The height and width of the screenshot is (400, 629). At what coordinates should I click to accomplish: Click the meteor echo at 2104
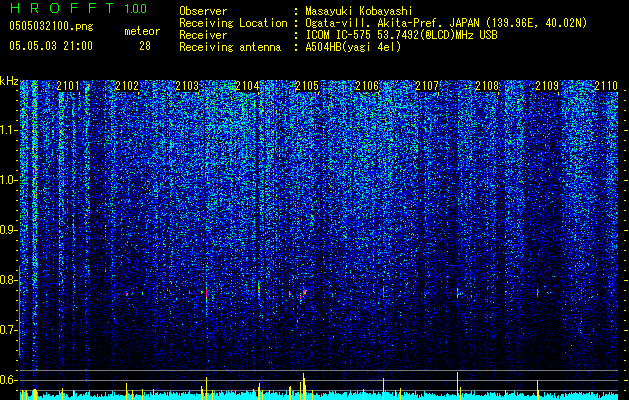point(259,289)
